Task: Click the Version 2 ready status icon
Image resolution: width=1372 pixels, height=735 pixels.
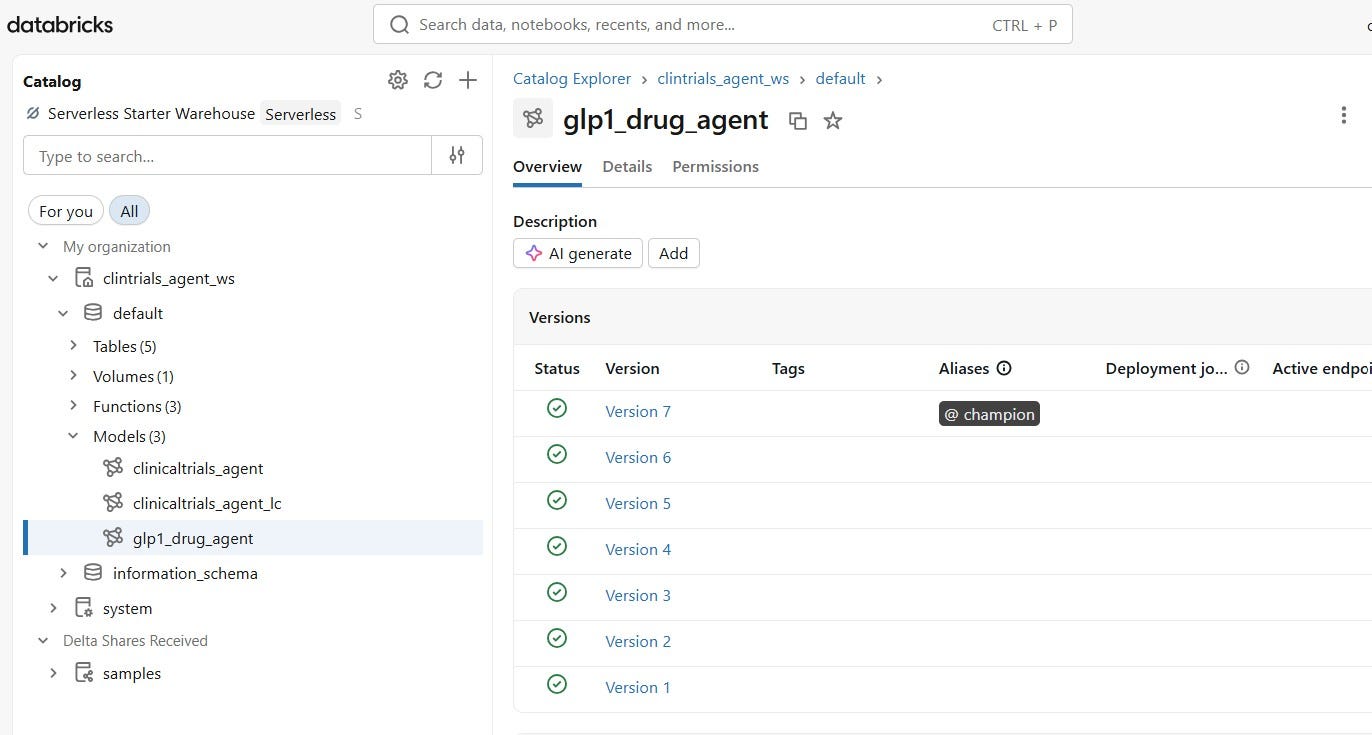Action: coord(557,638)
